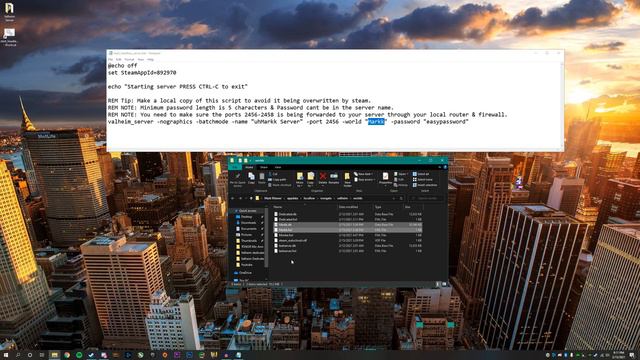The image size is (640, 360).
Task: Click the LocalLow breadcrumb in the address bar
Action: pos(309,198)
